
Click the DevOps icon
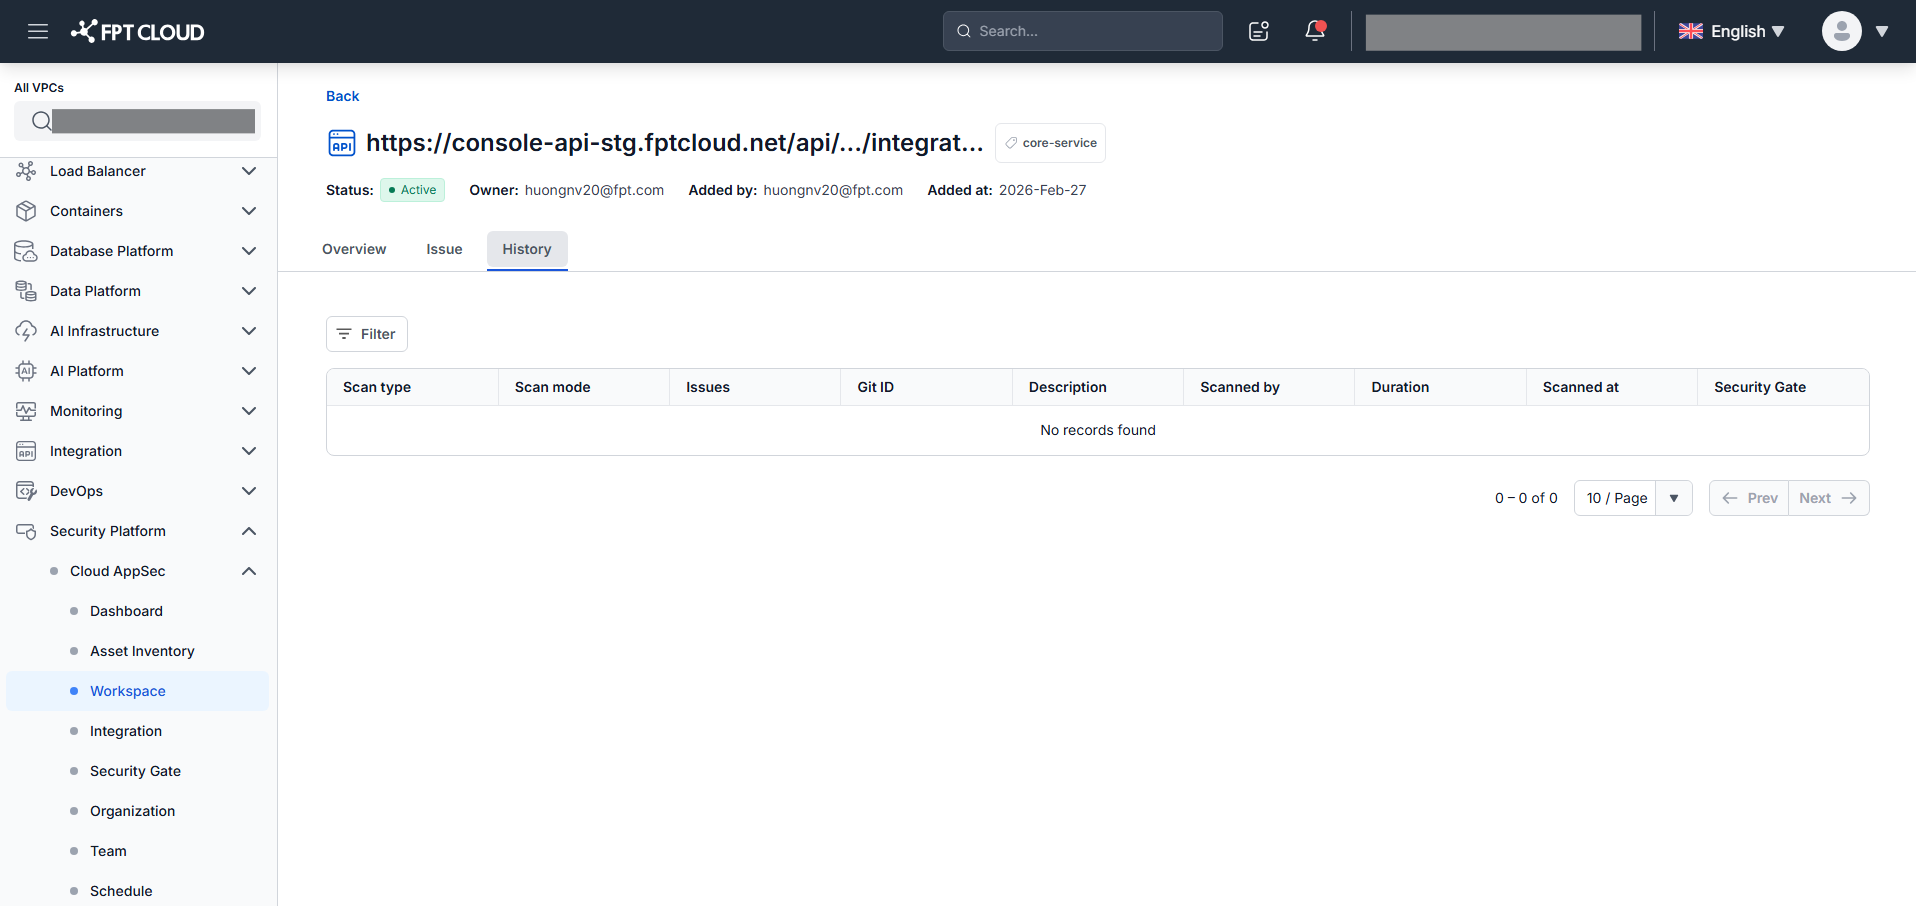(26, 491)
